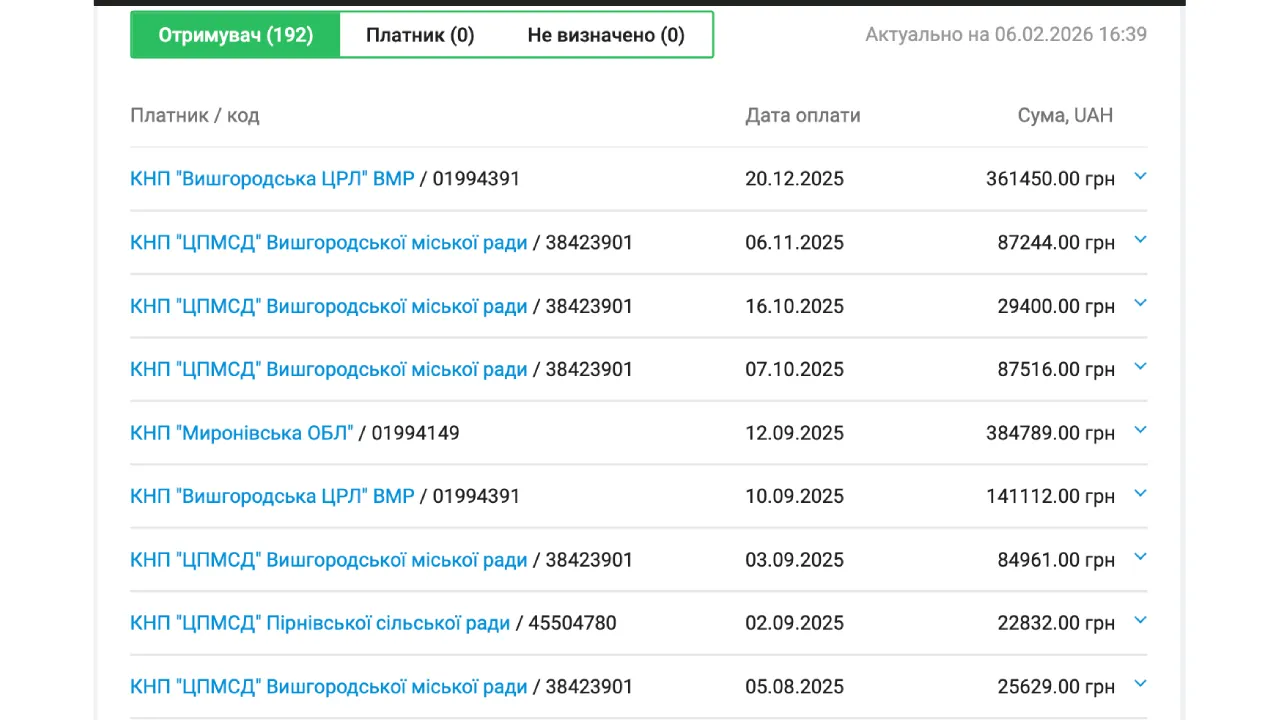Viewport: 1280px width, 720px height.
Task: Expand the 87516.00 грн payment row
Action: pos(1140,367)
